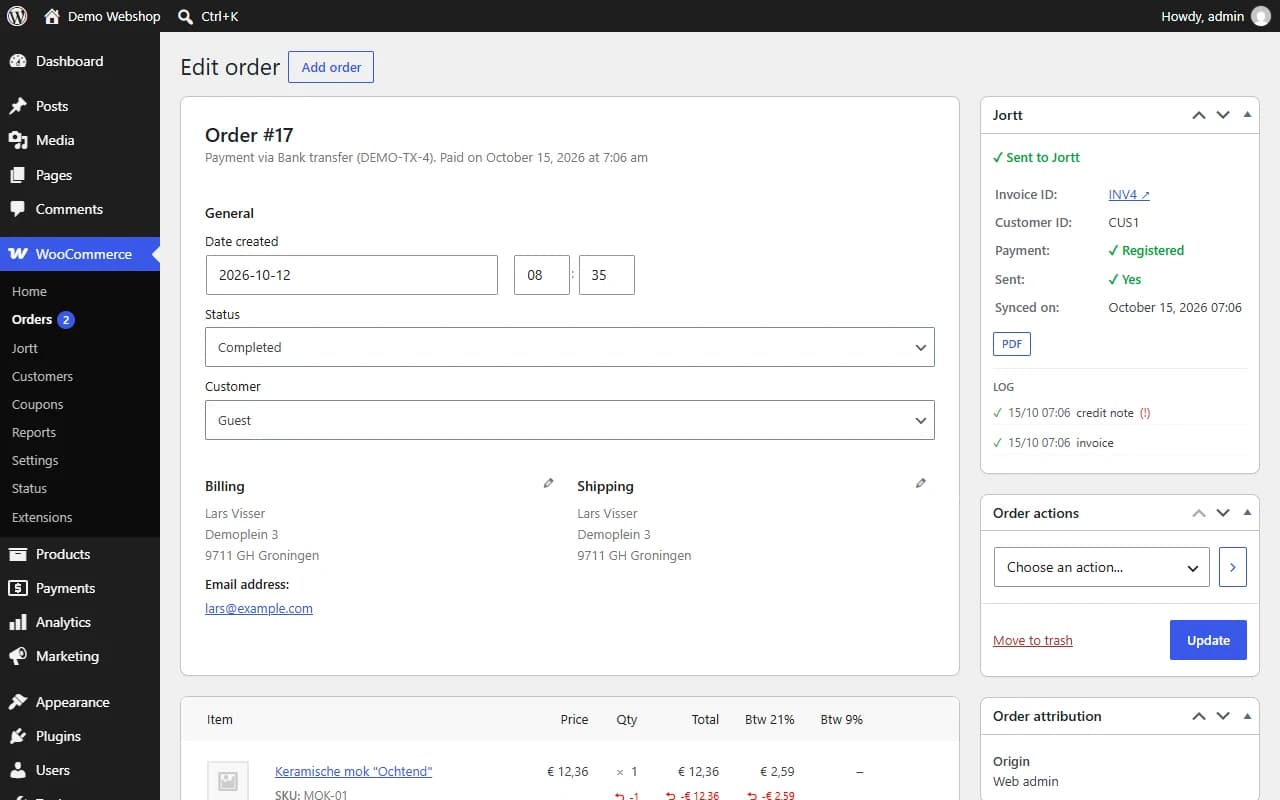Click the WordPress logo icon
Viewport: 1280px width, 800px height.
[17, 16]
